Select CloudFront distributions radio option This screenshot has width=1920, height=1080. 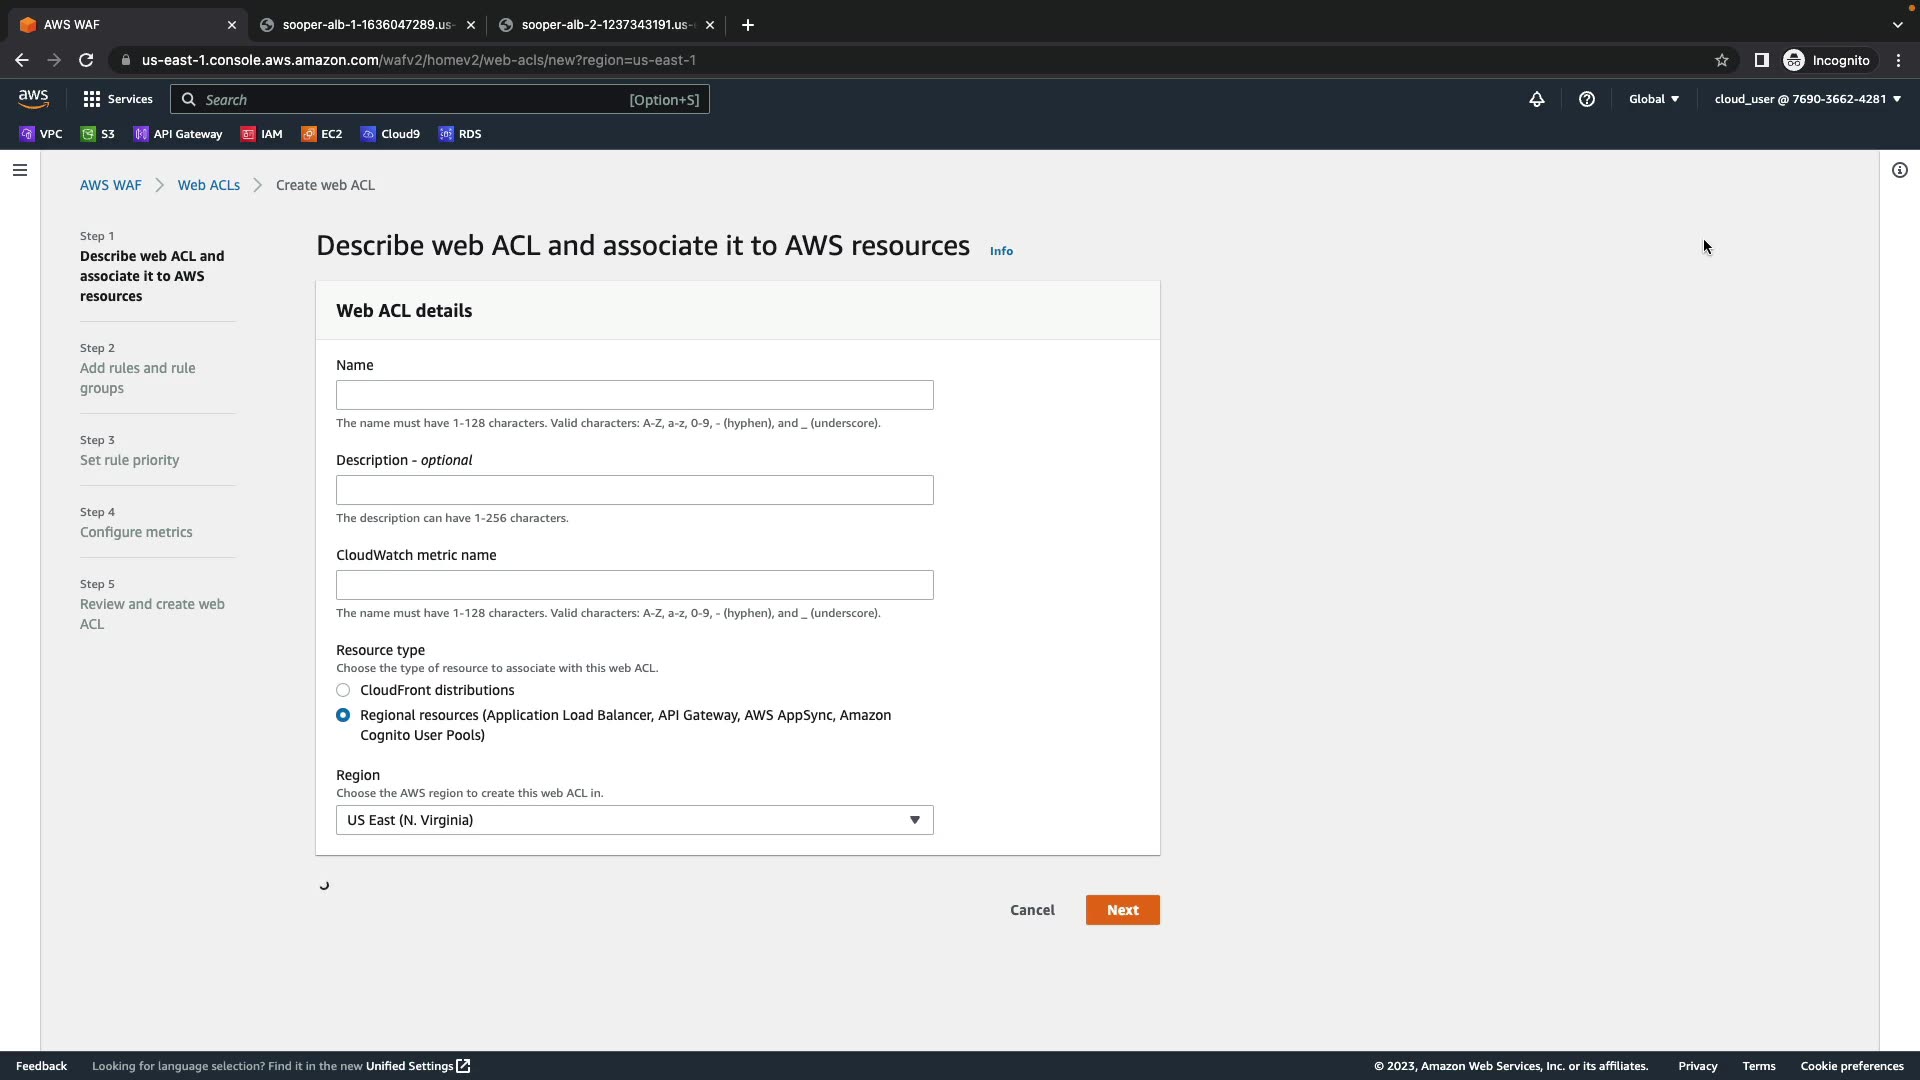click(x=343, y=690)
